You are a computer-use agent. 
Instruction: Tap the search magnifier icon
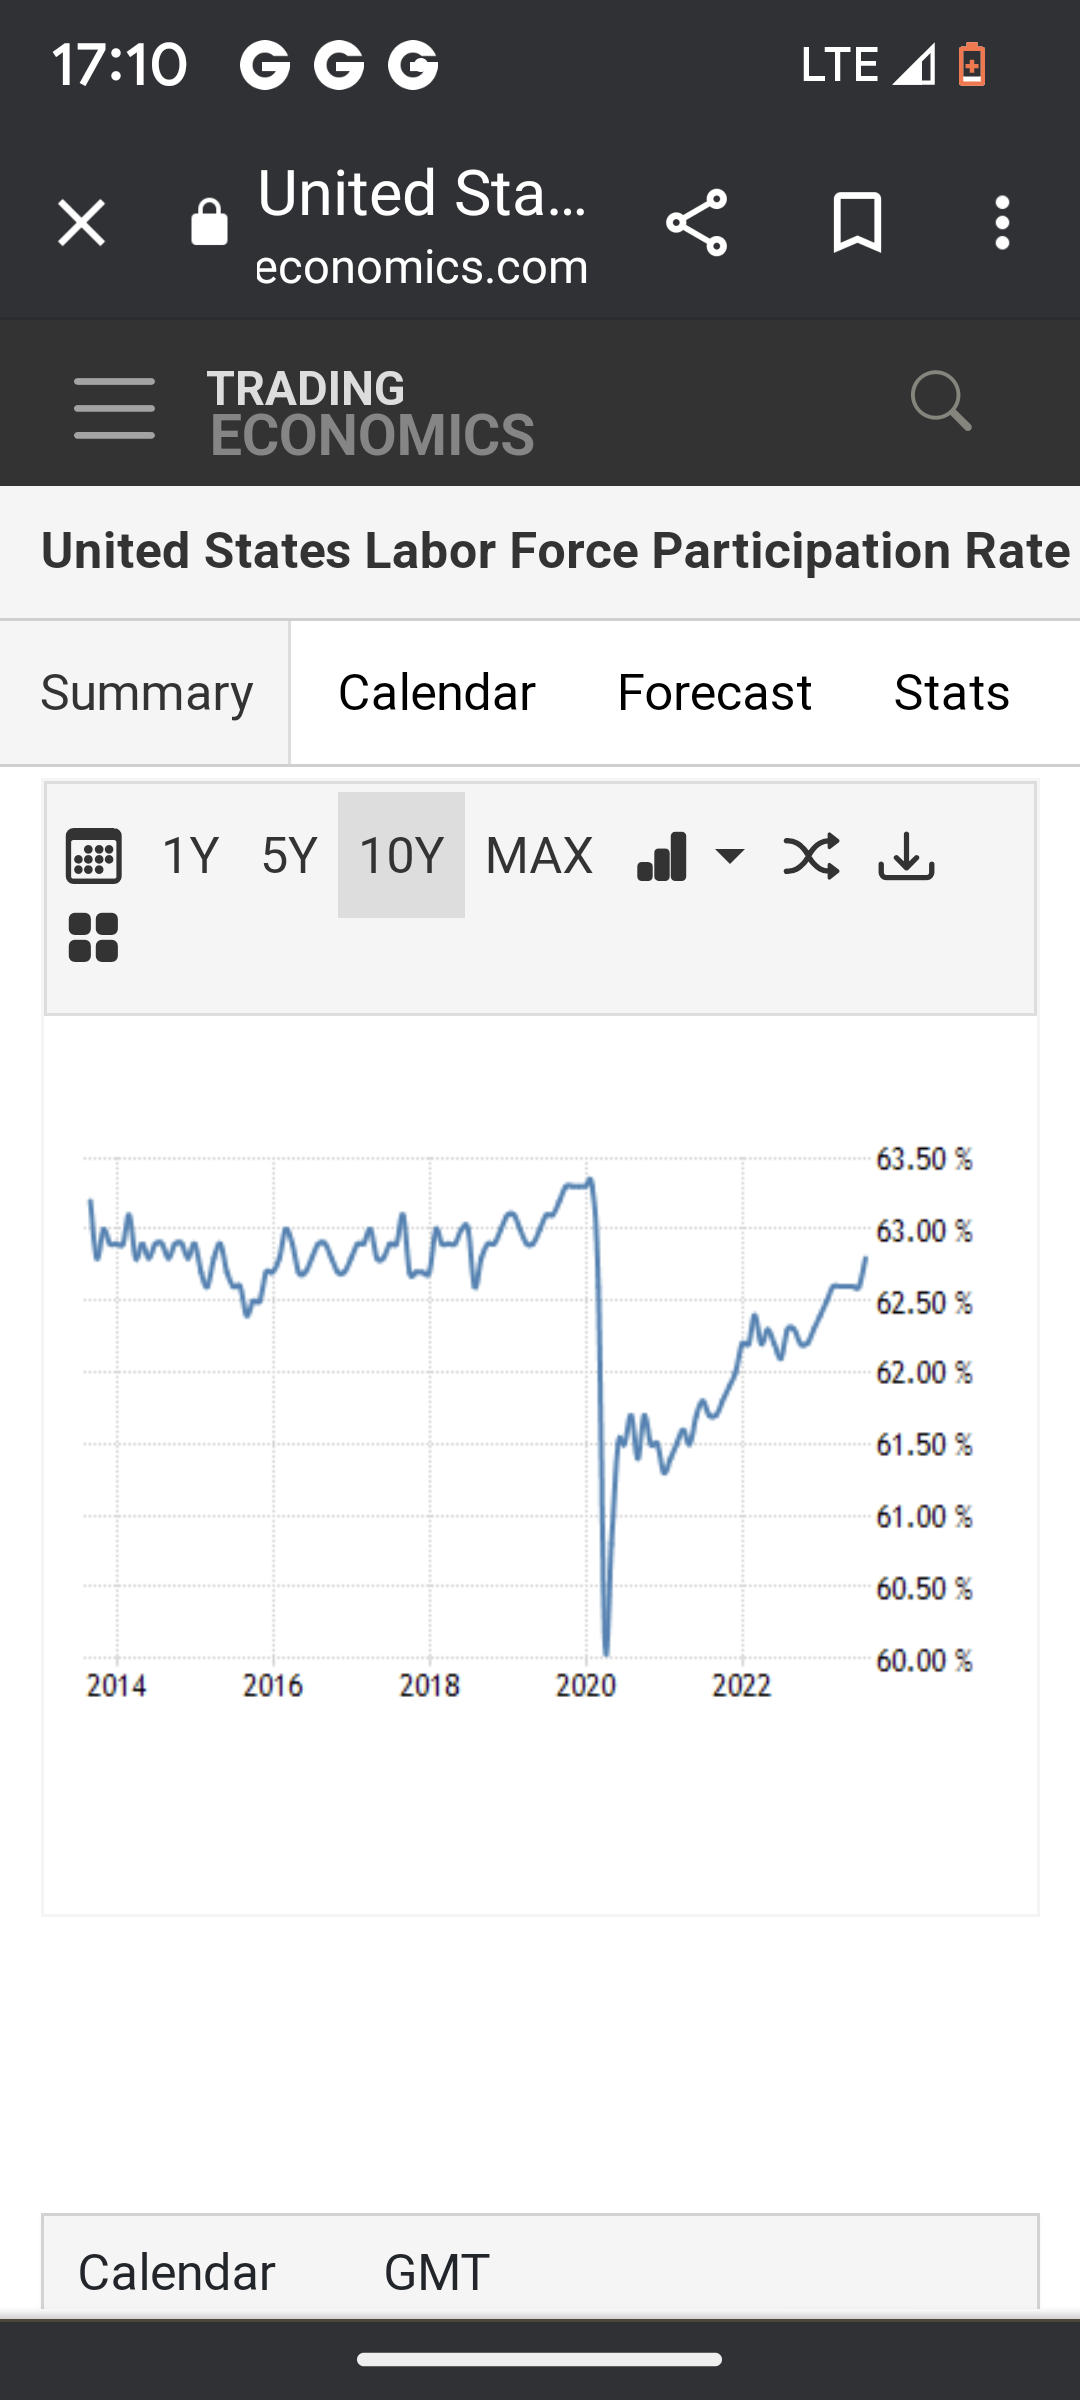pyautogui.click(x=940, y=402)
